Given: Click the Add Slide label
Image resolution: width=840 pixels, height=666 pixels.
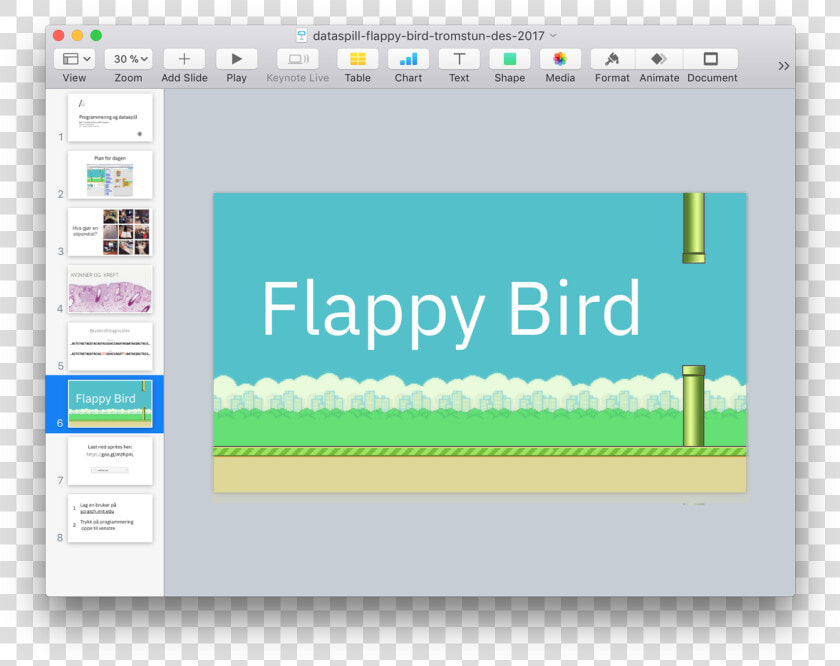Looking at the screenshot, I should 184,78.
